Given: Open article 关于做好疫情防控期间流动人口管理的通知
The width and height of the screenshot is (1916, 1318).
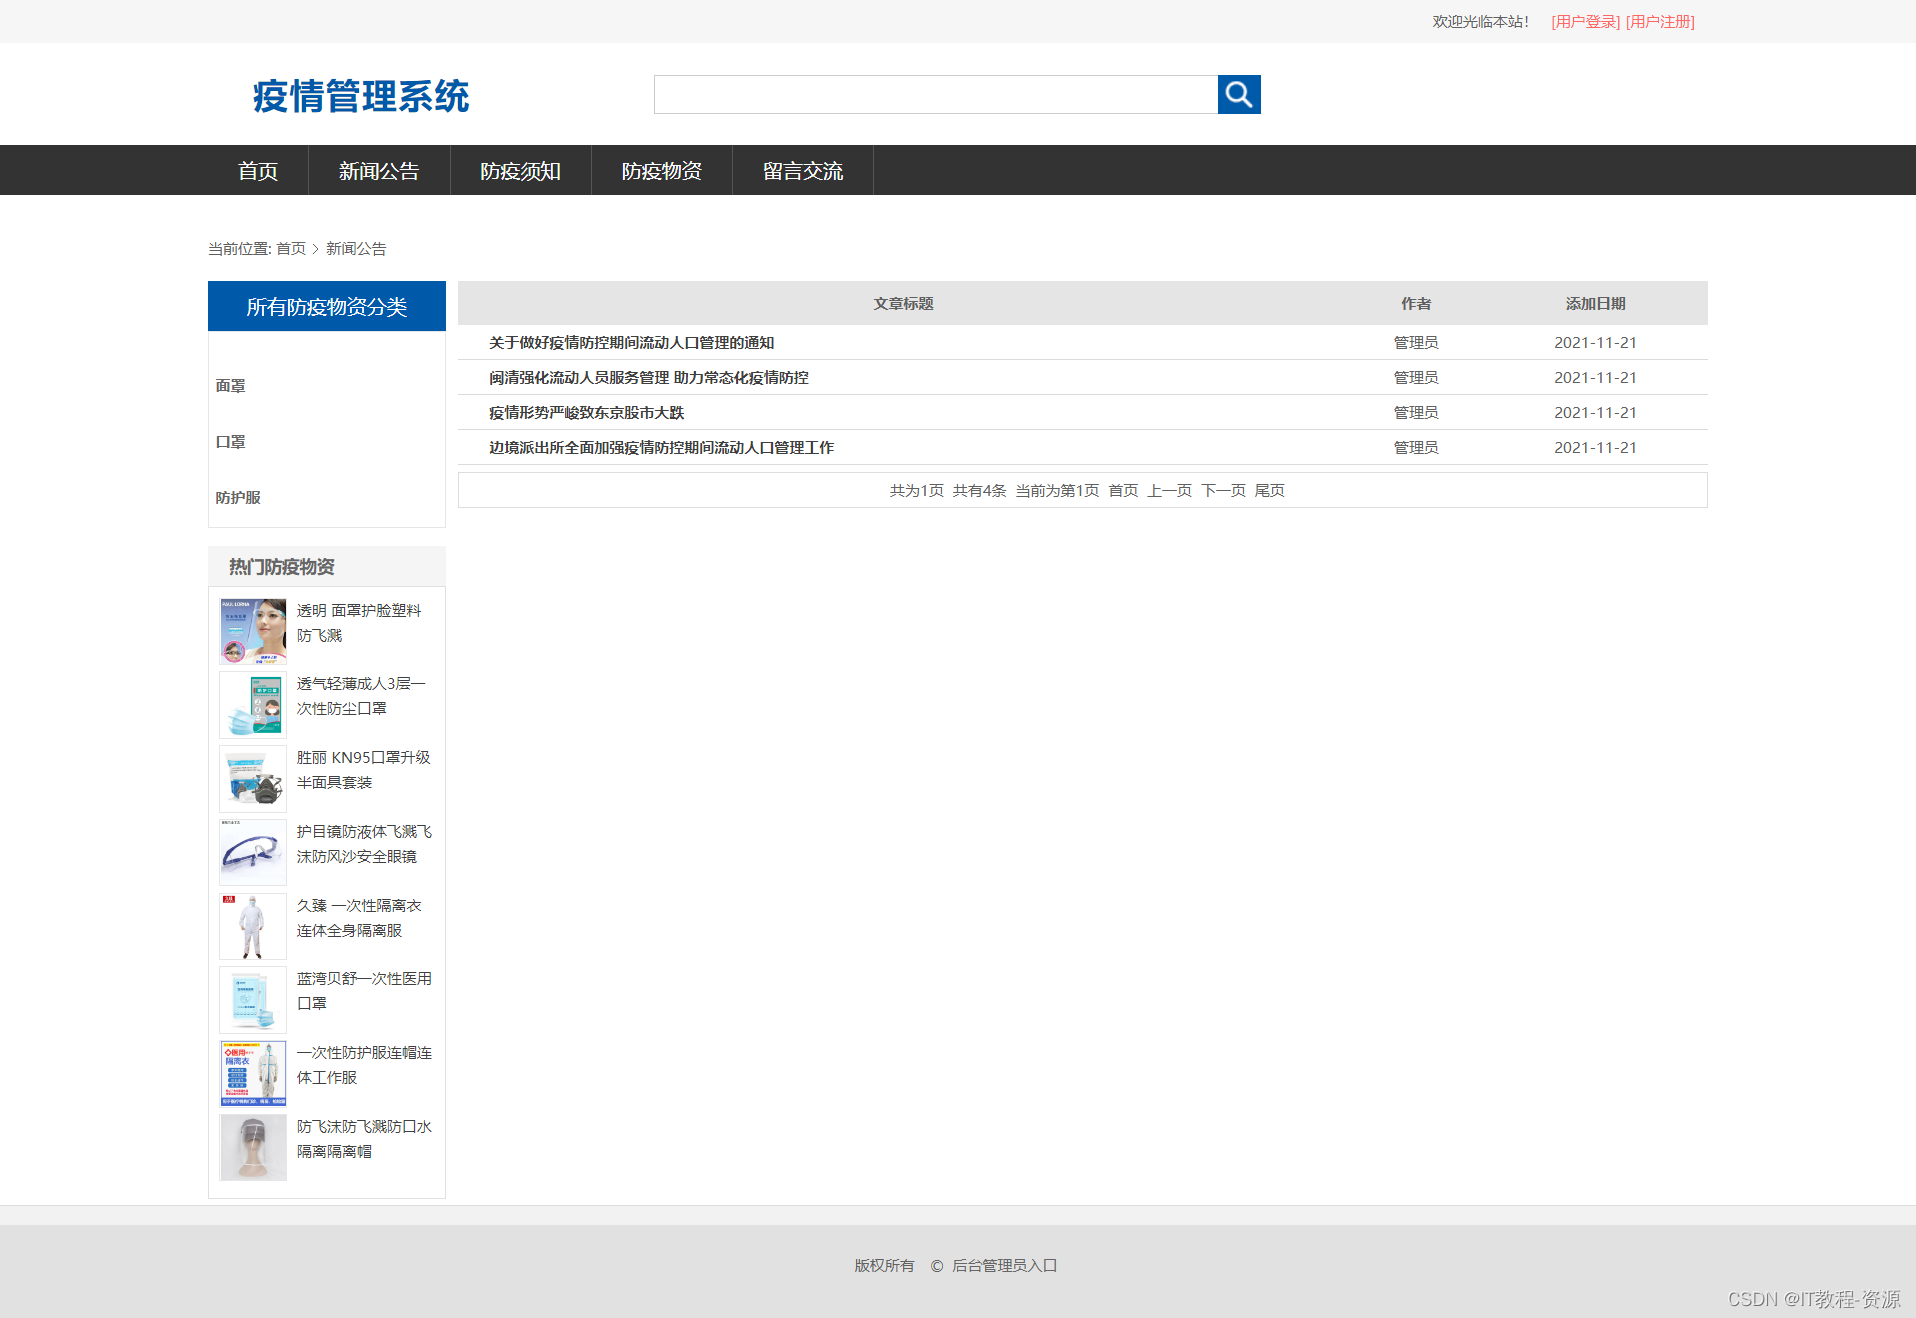Looking at the screenshot, I should point(632,343).
